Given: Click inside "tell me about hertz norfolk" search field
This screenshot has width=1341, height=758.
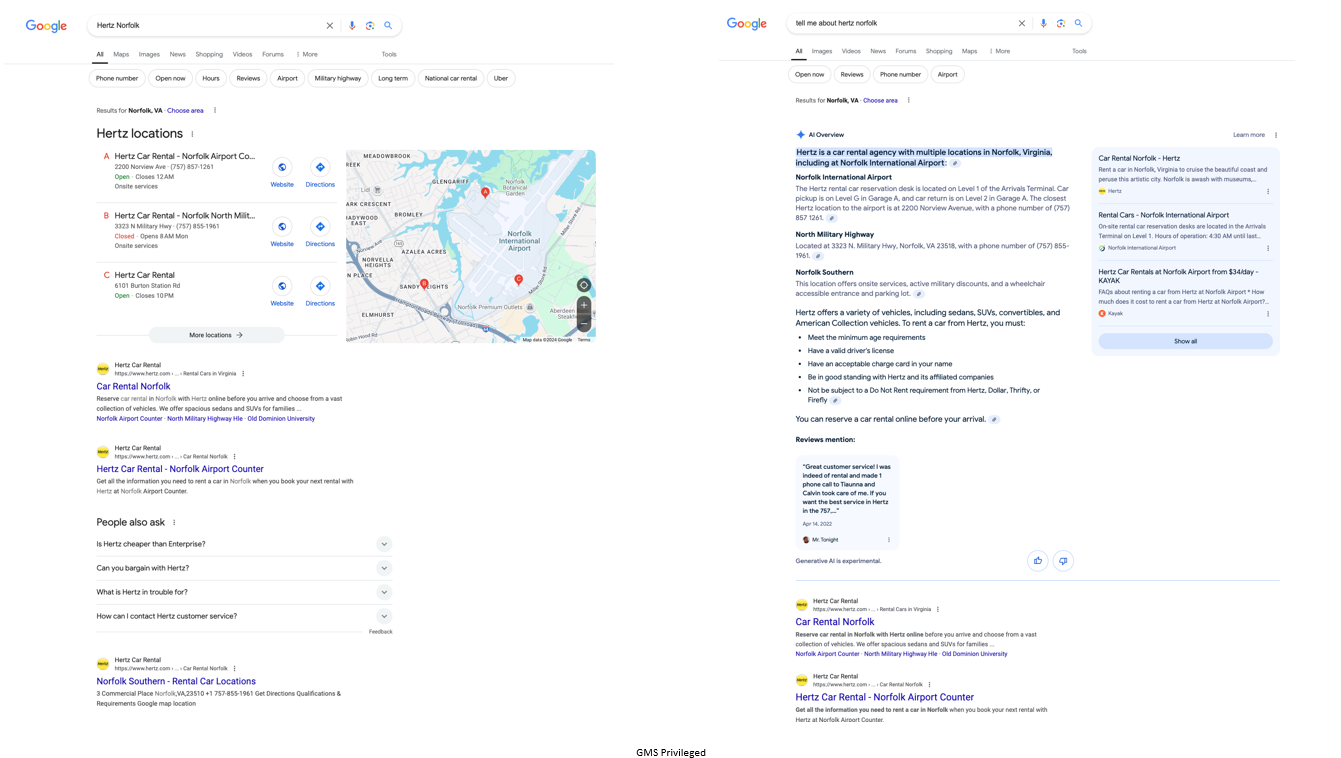Looking at the screenshot, I should [900, 23].
